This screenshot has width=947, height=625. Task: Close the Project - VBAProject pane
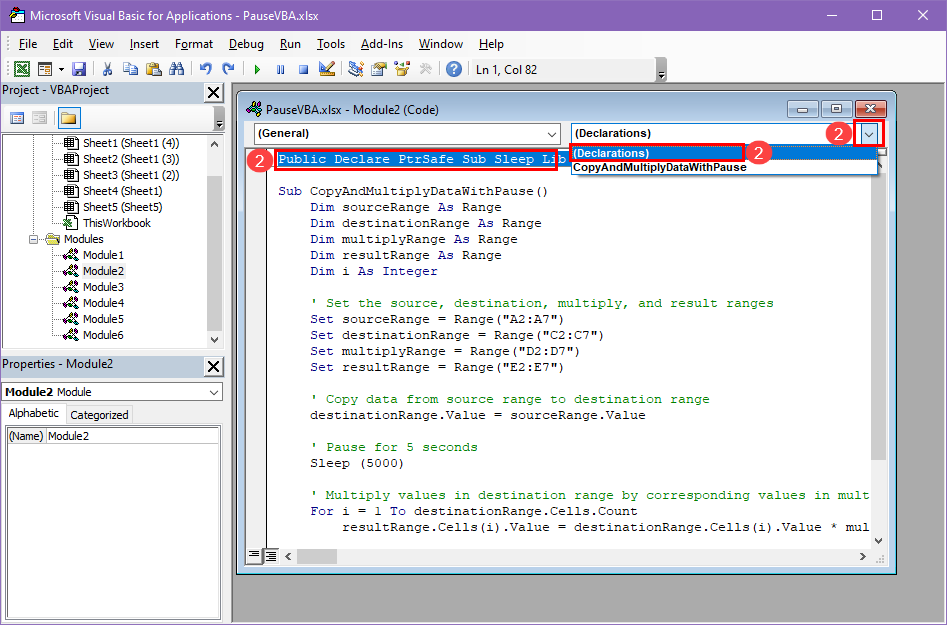pyautogui.click(x=214, y=92)
